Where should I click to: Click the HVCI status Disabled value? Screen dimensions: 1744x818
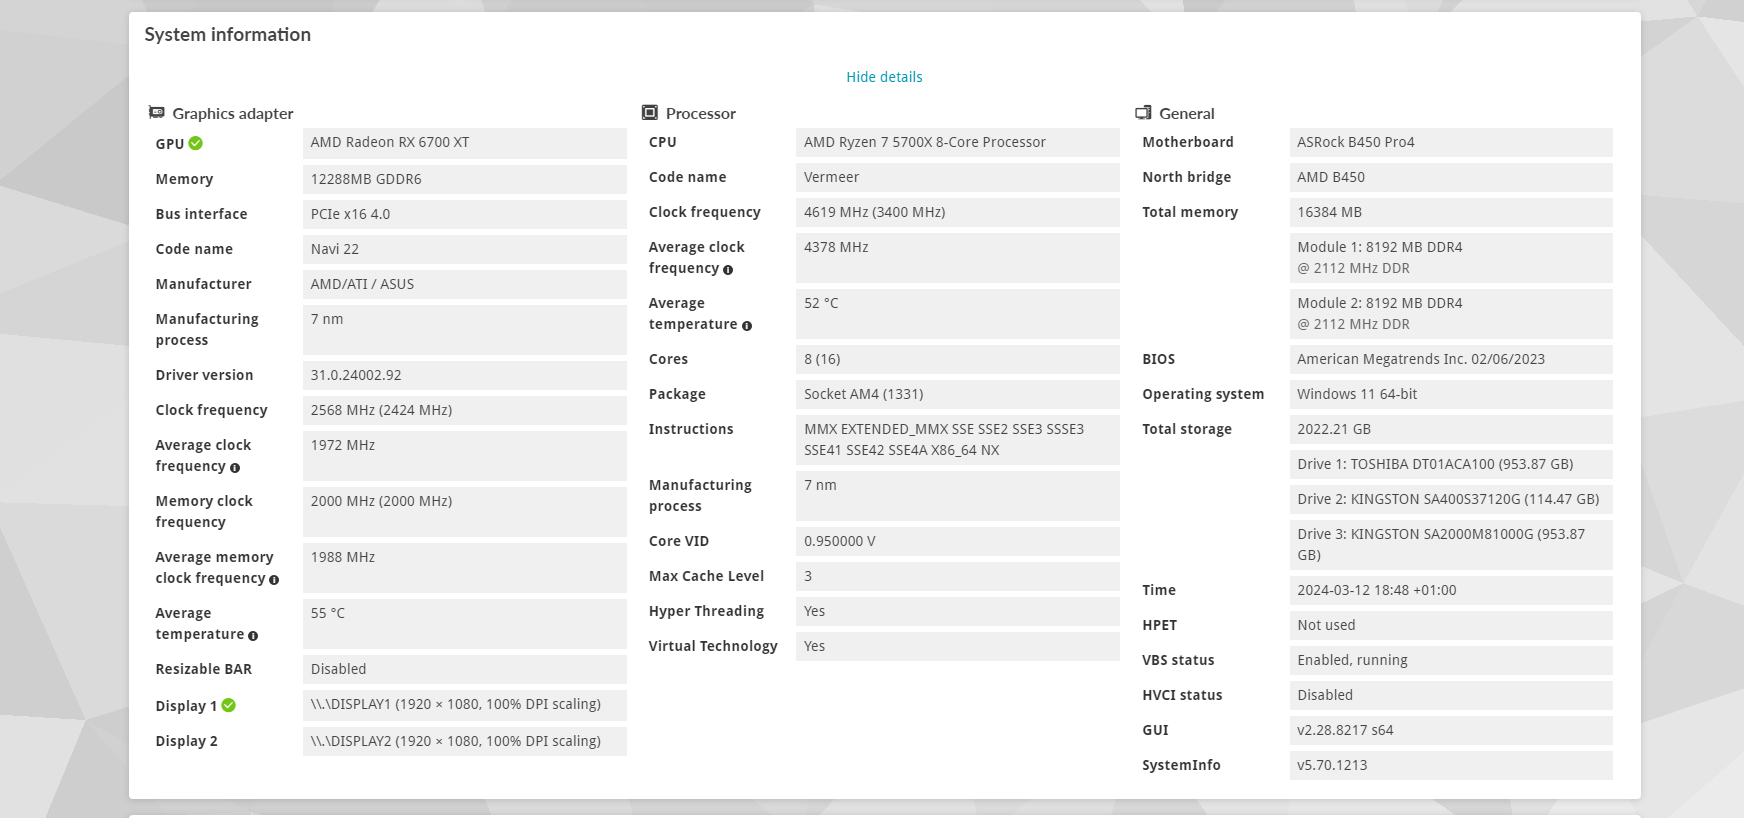1451,695
